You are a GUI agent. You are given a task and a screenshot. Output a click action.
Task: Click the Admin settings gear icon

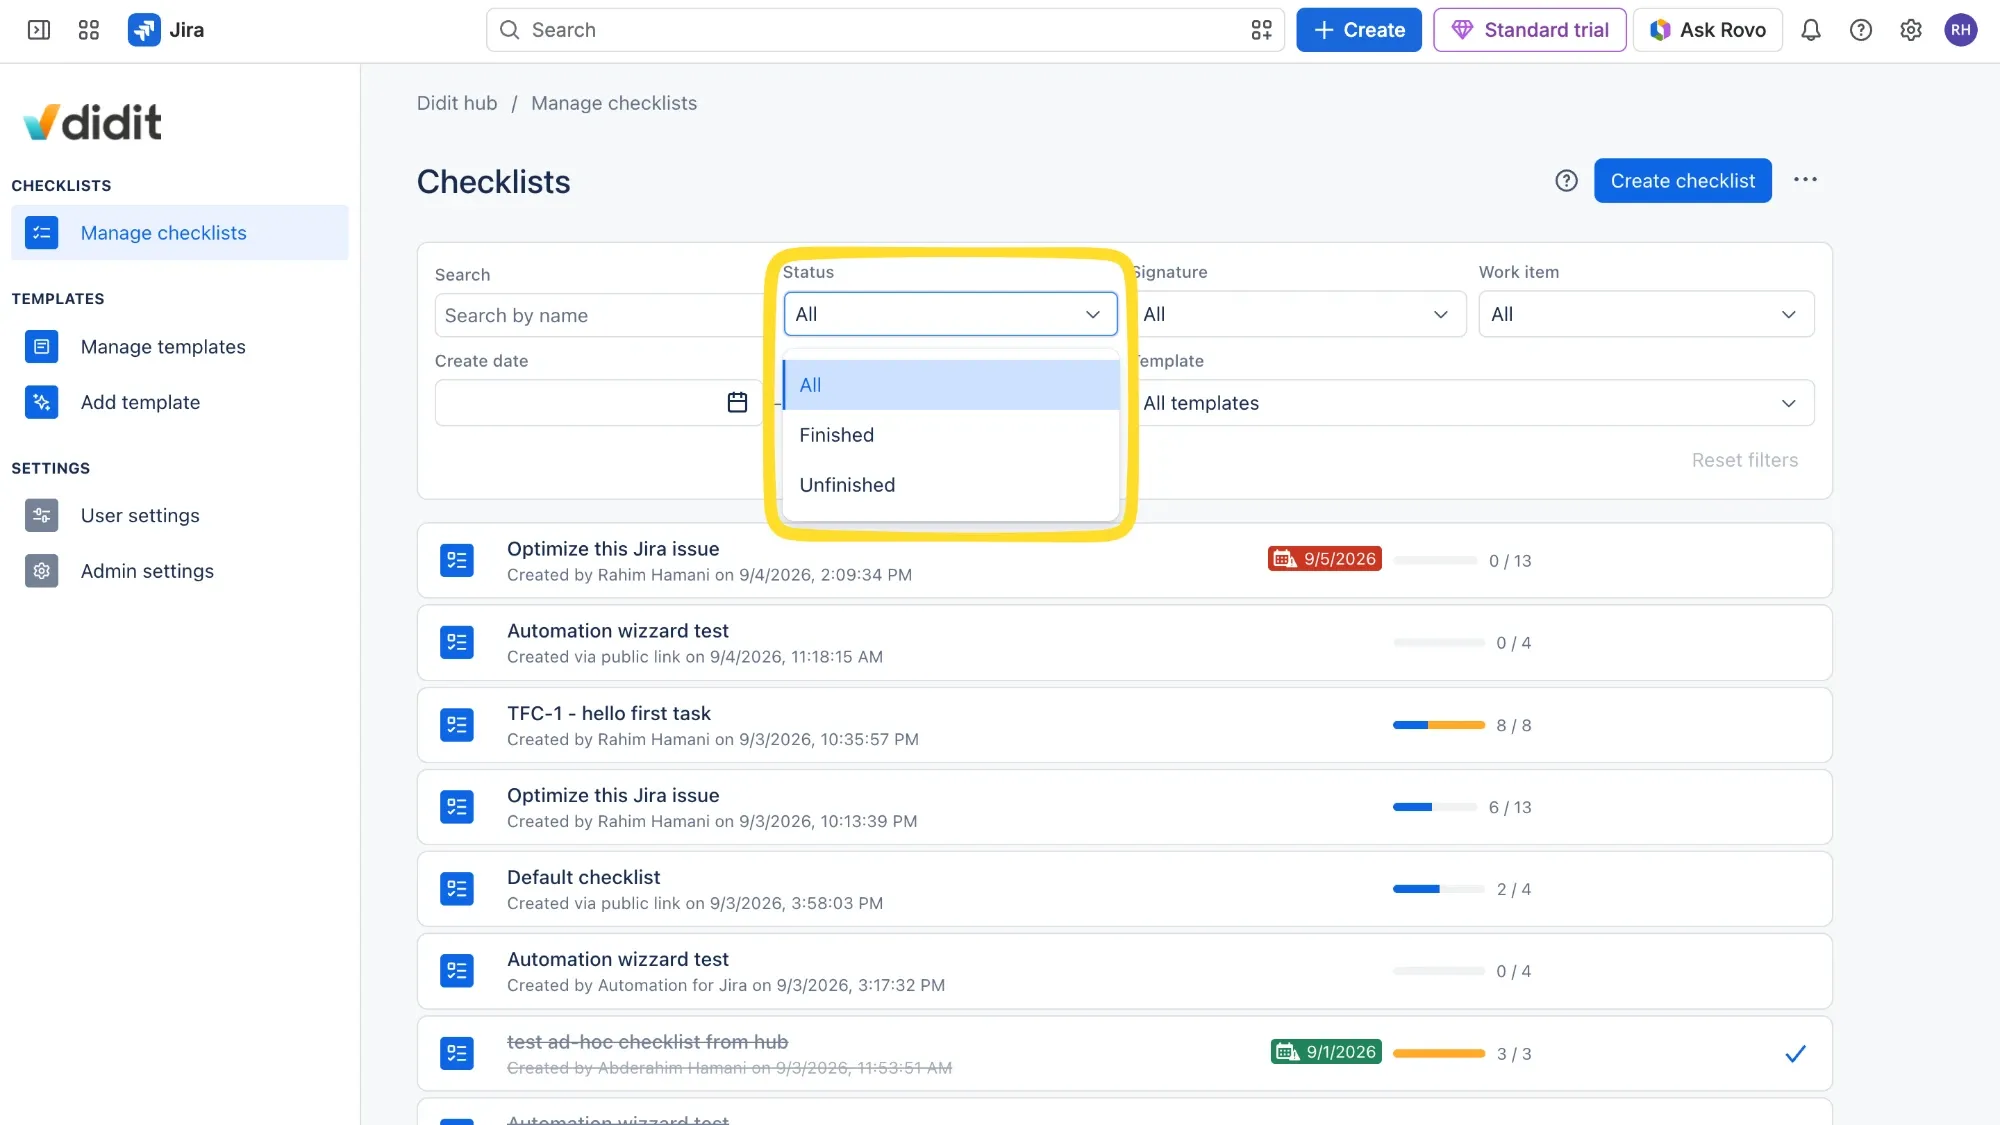(41, 571)
